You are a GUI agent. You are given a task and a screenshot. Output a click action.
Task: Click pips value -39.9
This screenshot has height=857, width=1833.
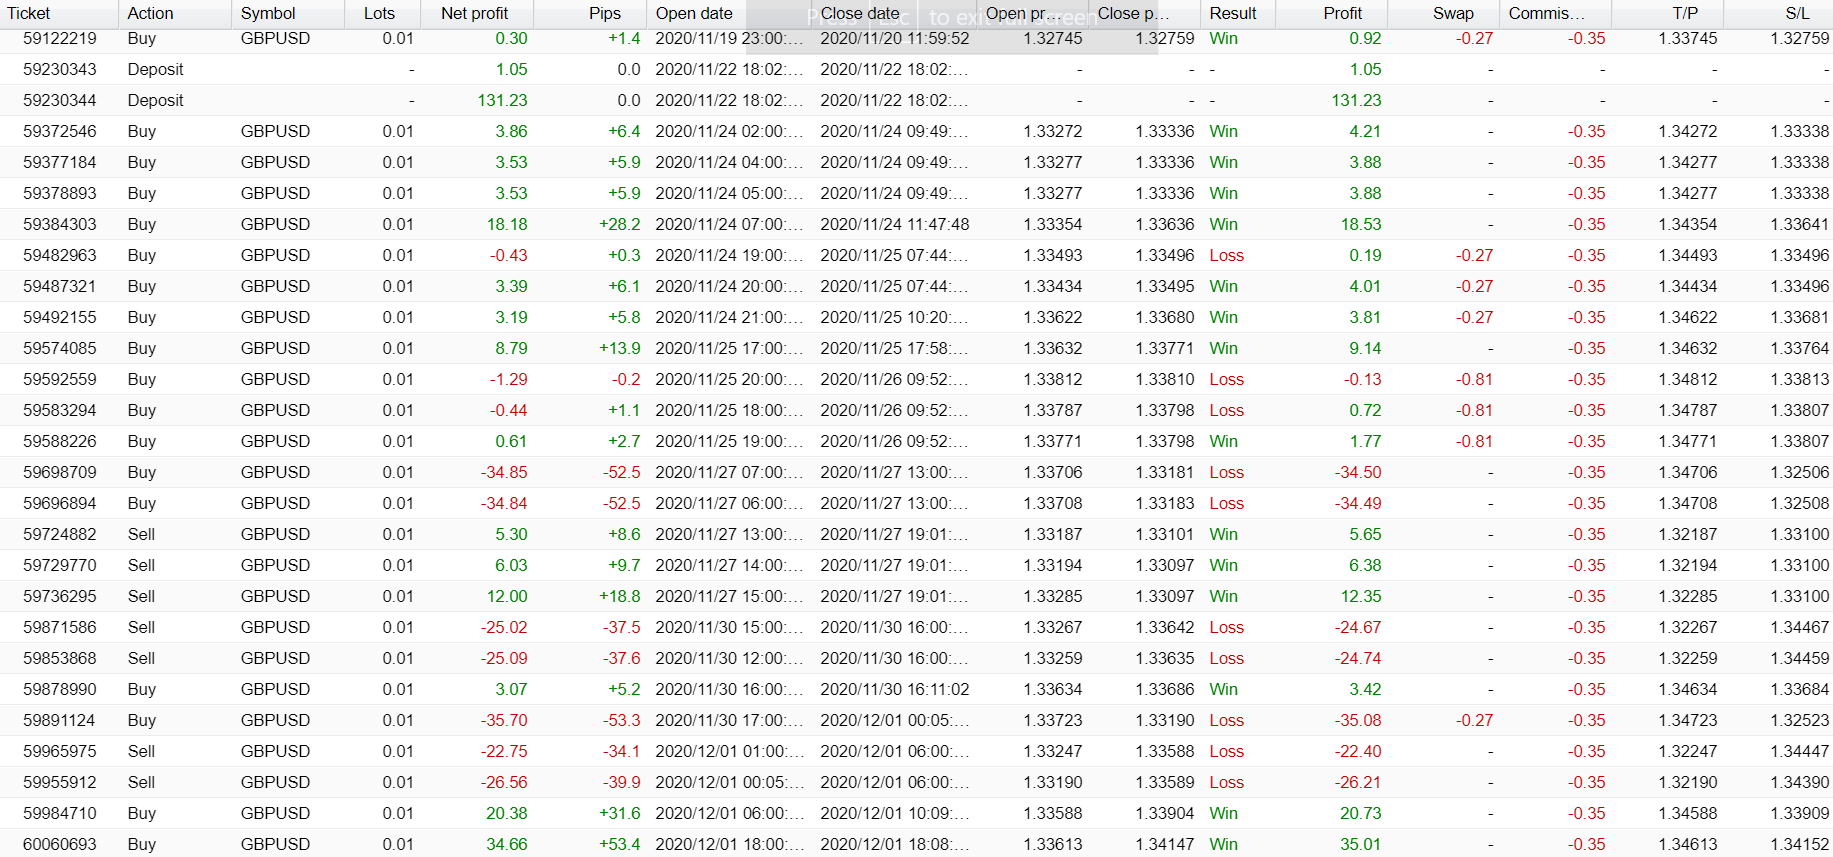[x=621, y=782]
